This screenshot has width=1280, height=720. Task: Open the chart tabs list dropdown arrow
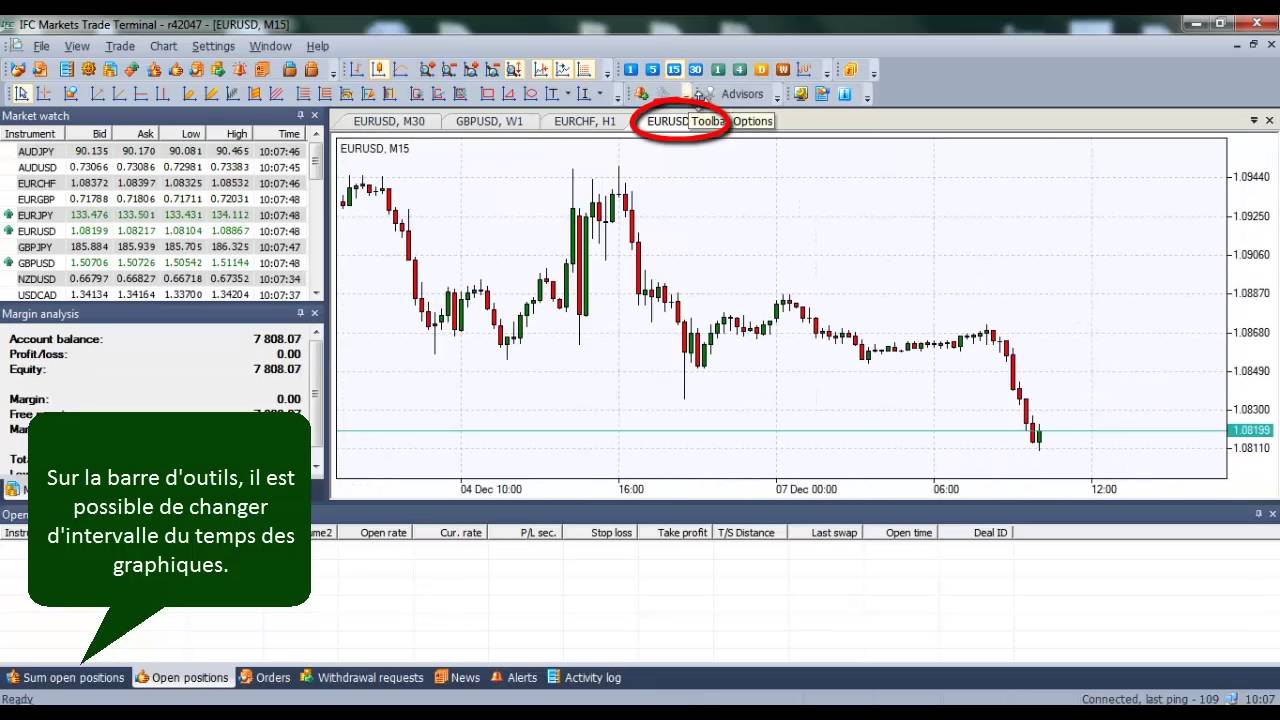pyautogui.click(x=1254, y=121)
